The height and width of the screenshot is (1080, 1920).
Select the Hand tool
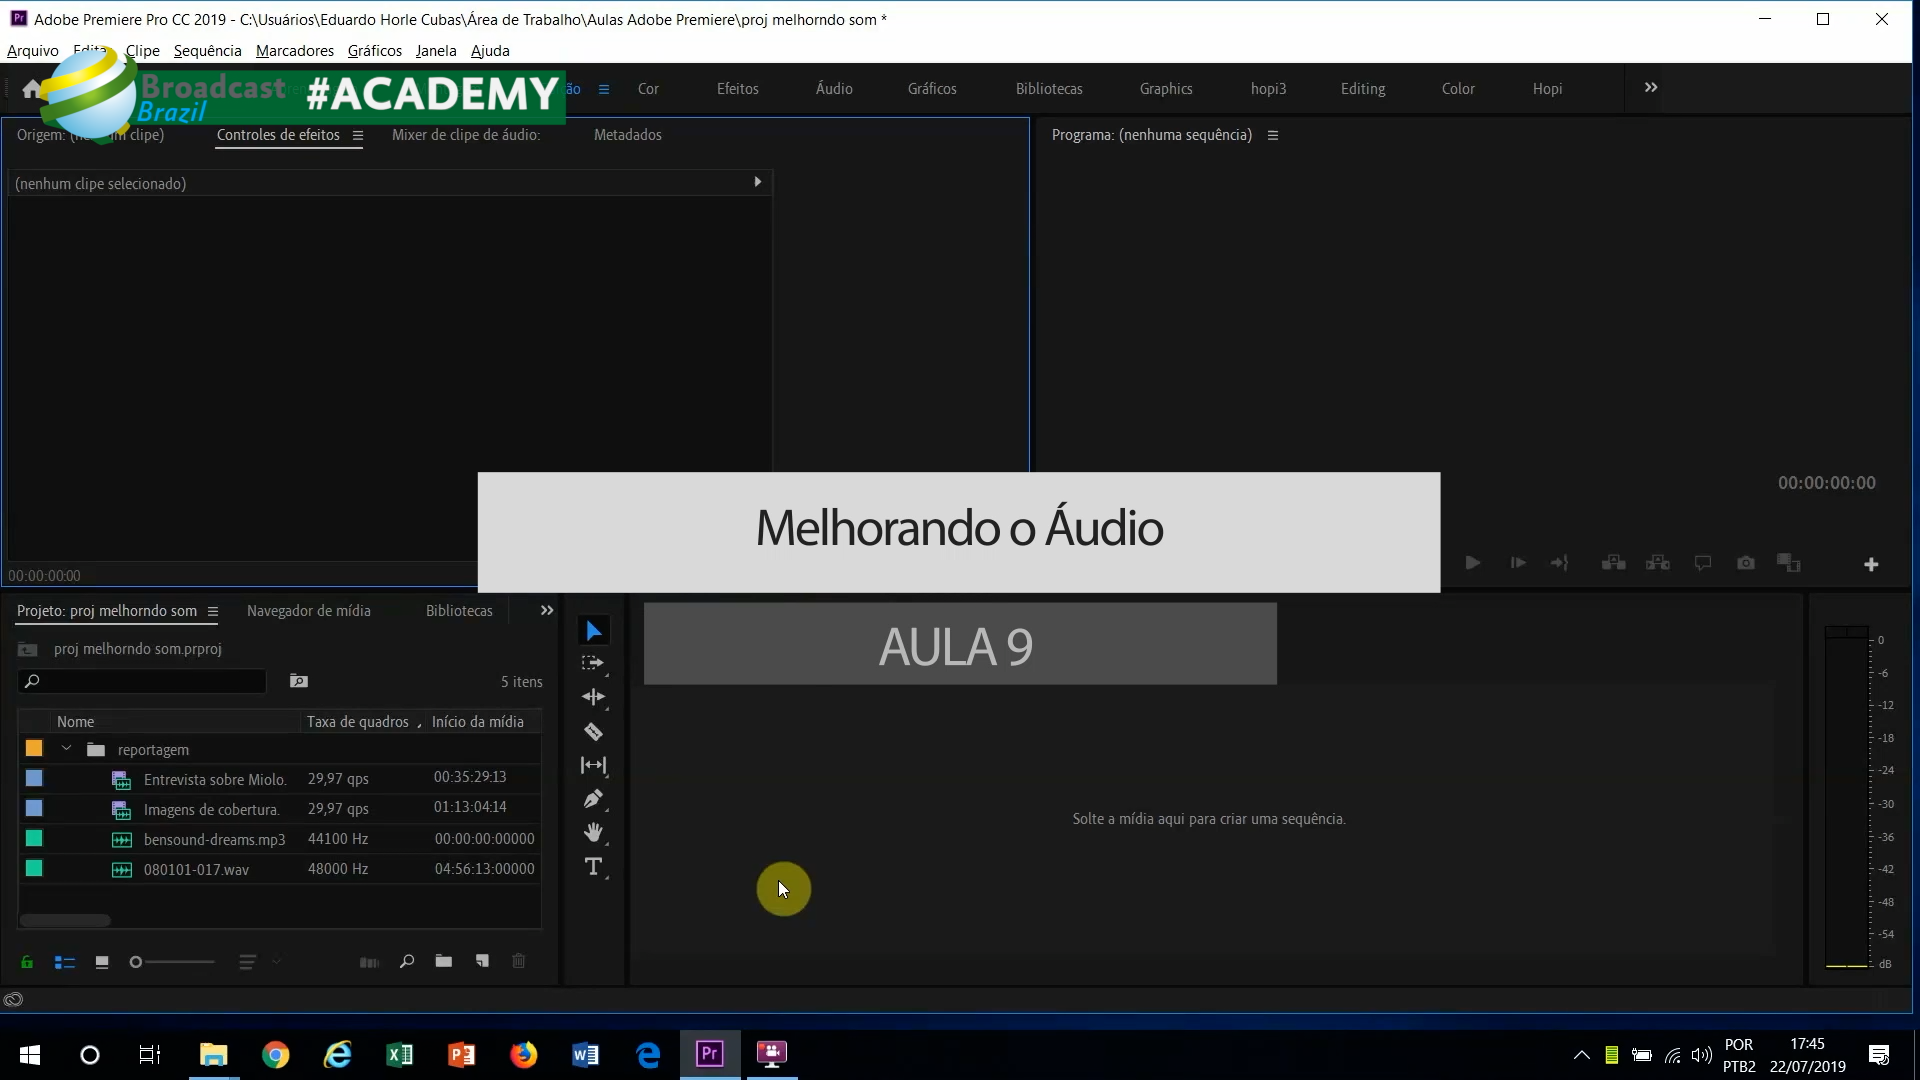tap(593, 833)
